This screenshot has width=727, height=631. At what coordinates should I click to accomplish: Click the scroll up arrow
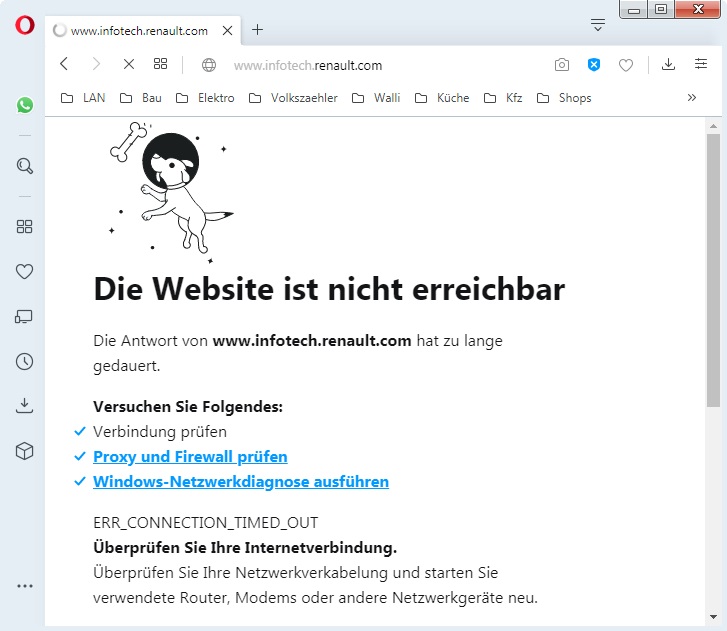713,126
